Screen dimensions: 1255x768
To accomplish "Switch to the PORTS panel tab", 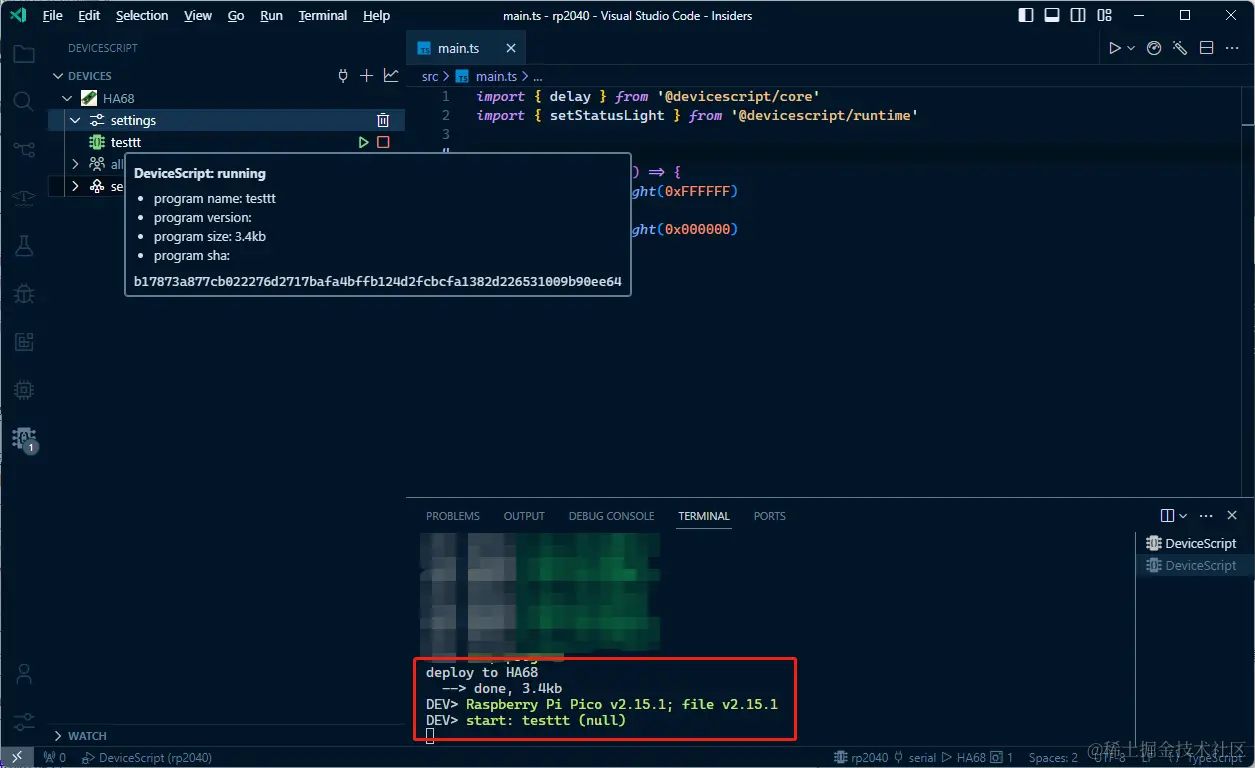I will tap(770, 516).
